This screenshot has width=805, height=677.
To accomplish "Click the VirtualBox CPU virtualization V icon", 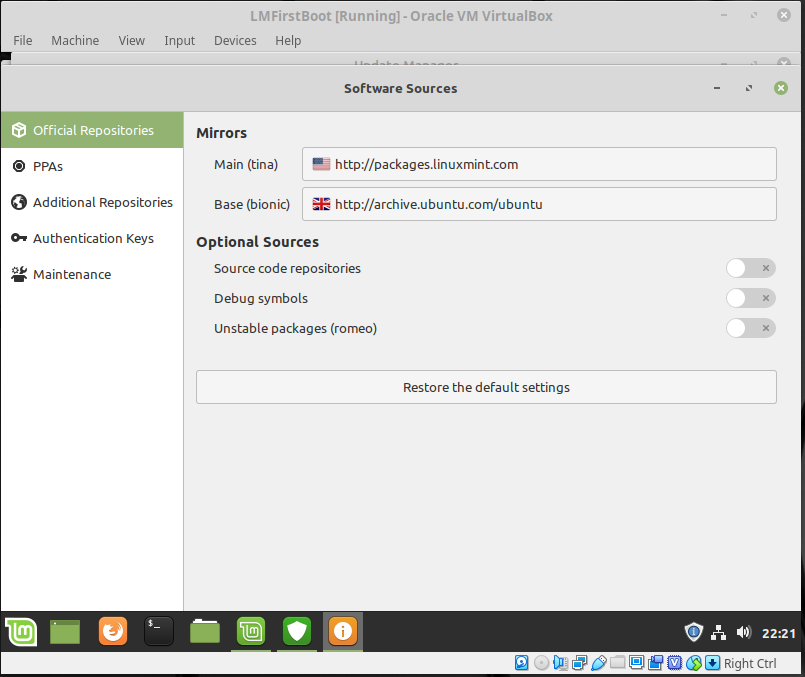I will tap(675, 663).
